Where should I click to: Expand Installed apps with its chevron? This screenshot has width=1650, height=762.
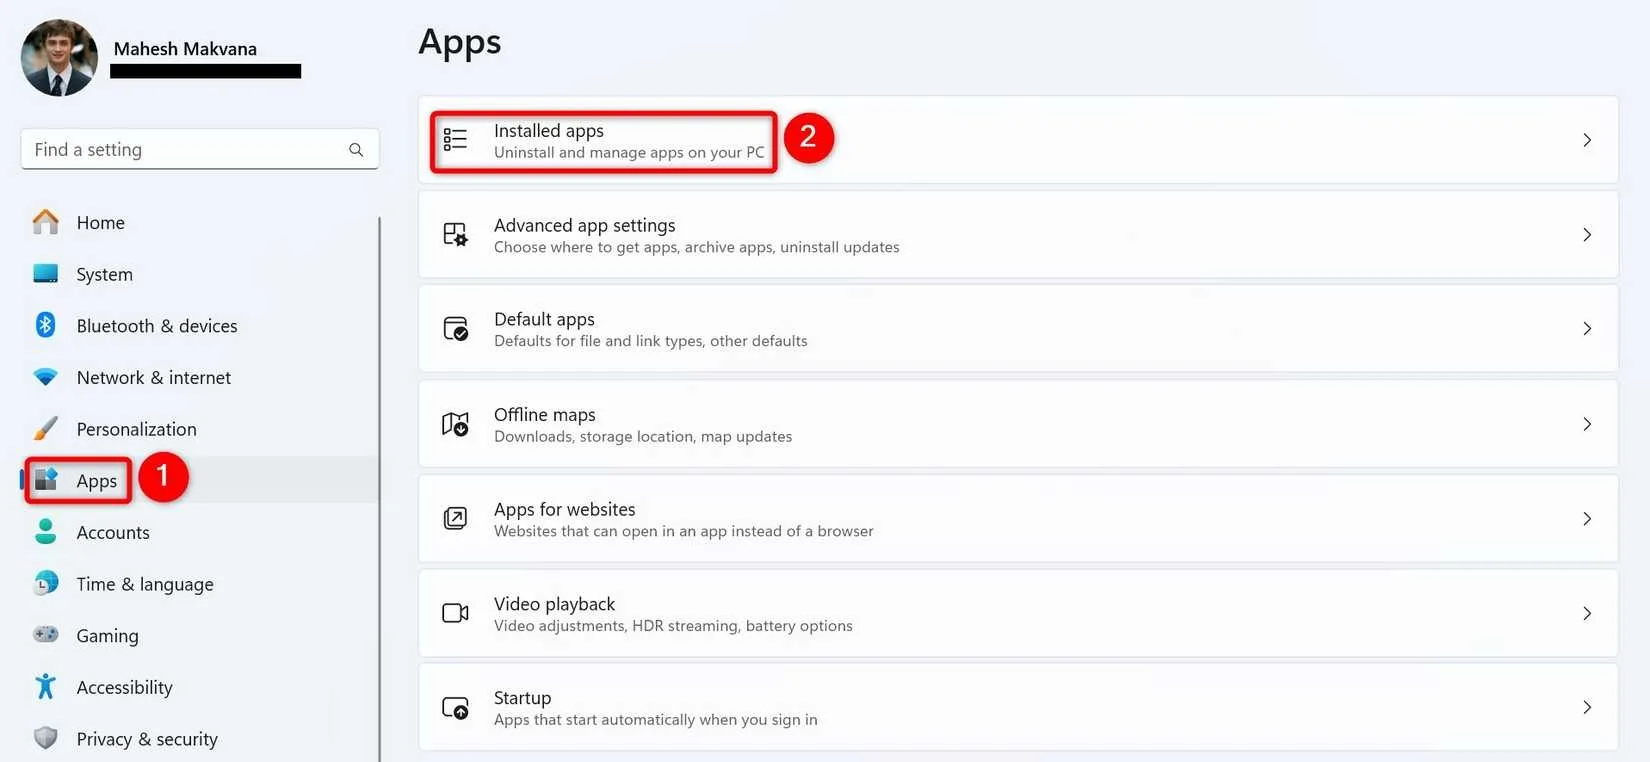(x=1587, y=140)
